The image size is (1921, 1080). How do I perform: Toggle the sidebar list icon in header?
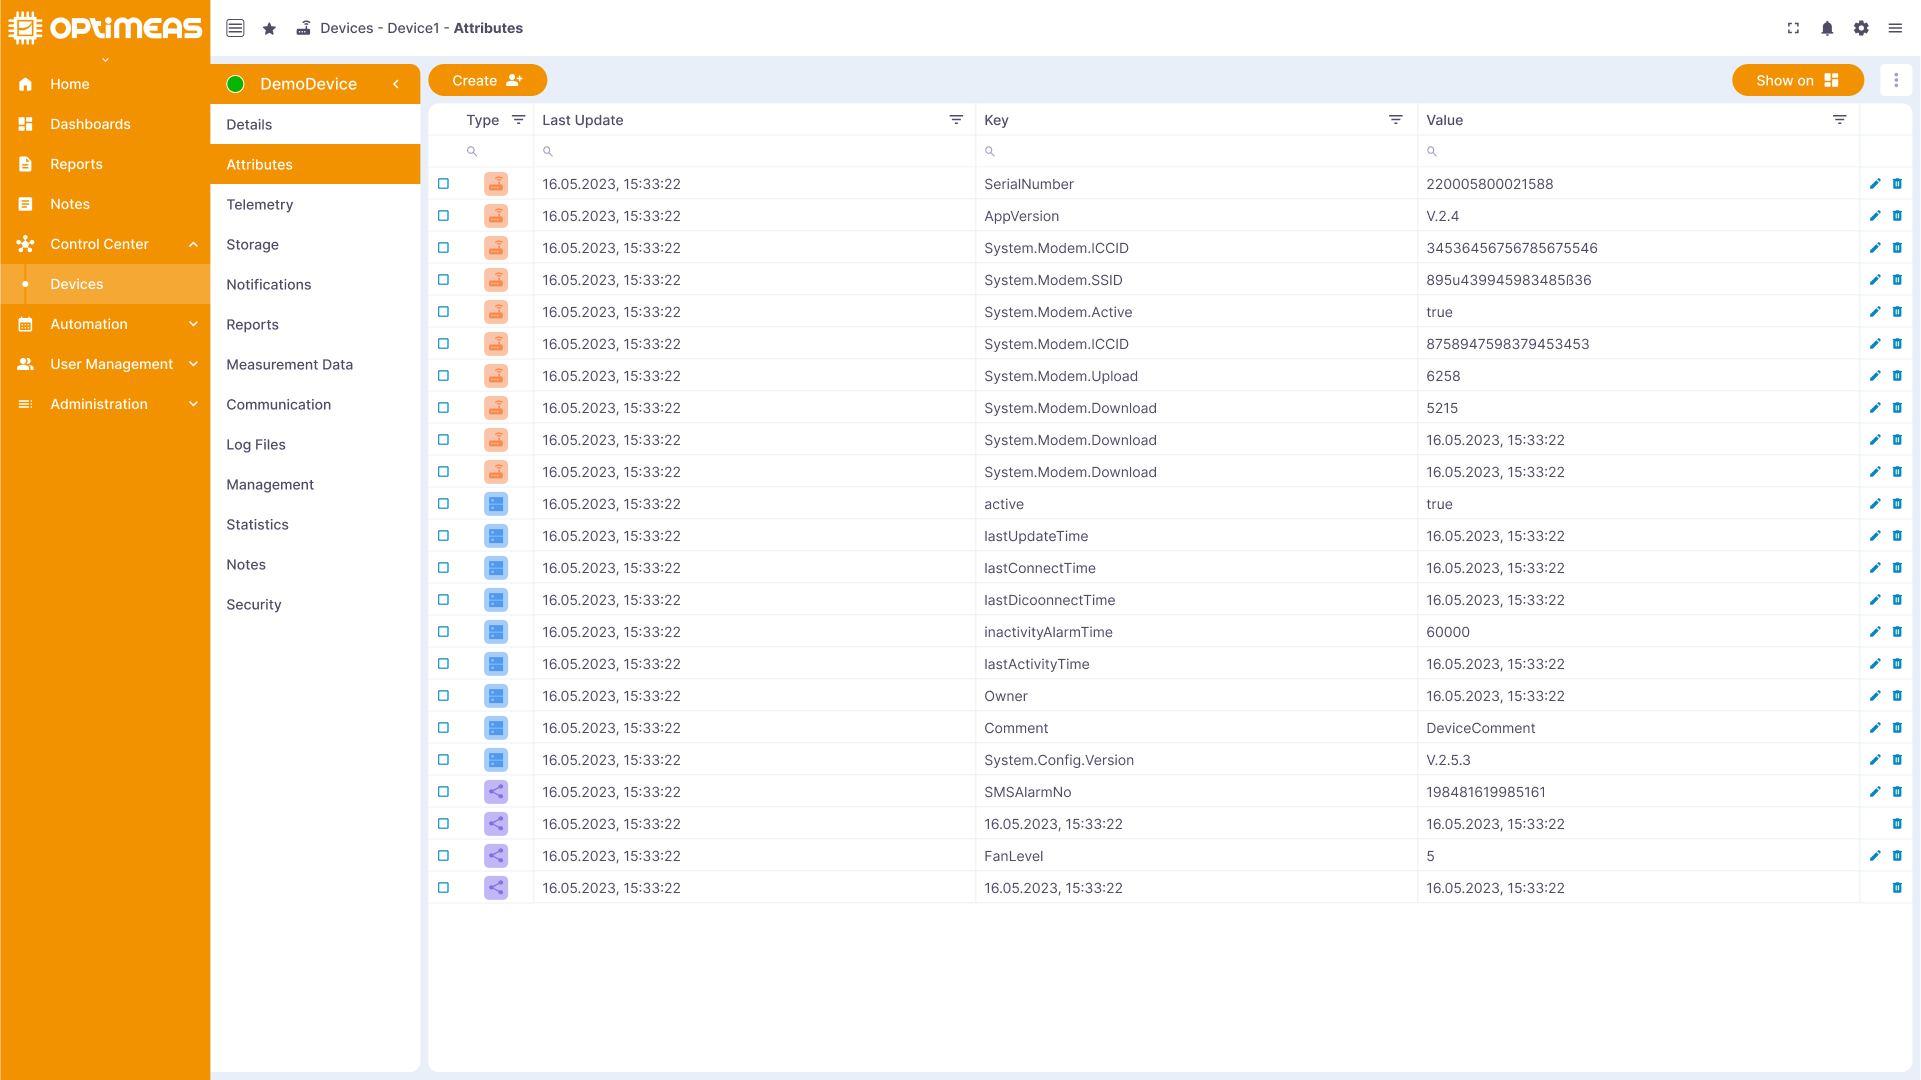235,28
